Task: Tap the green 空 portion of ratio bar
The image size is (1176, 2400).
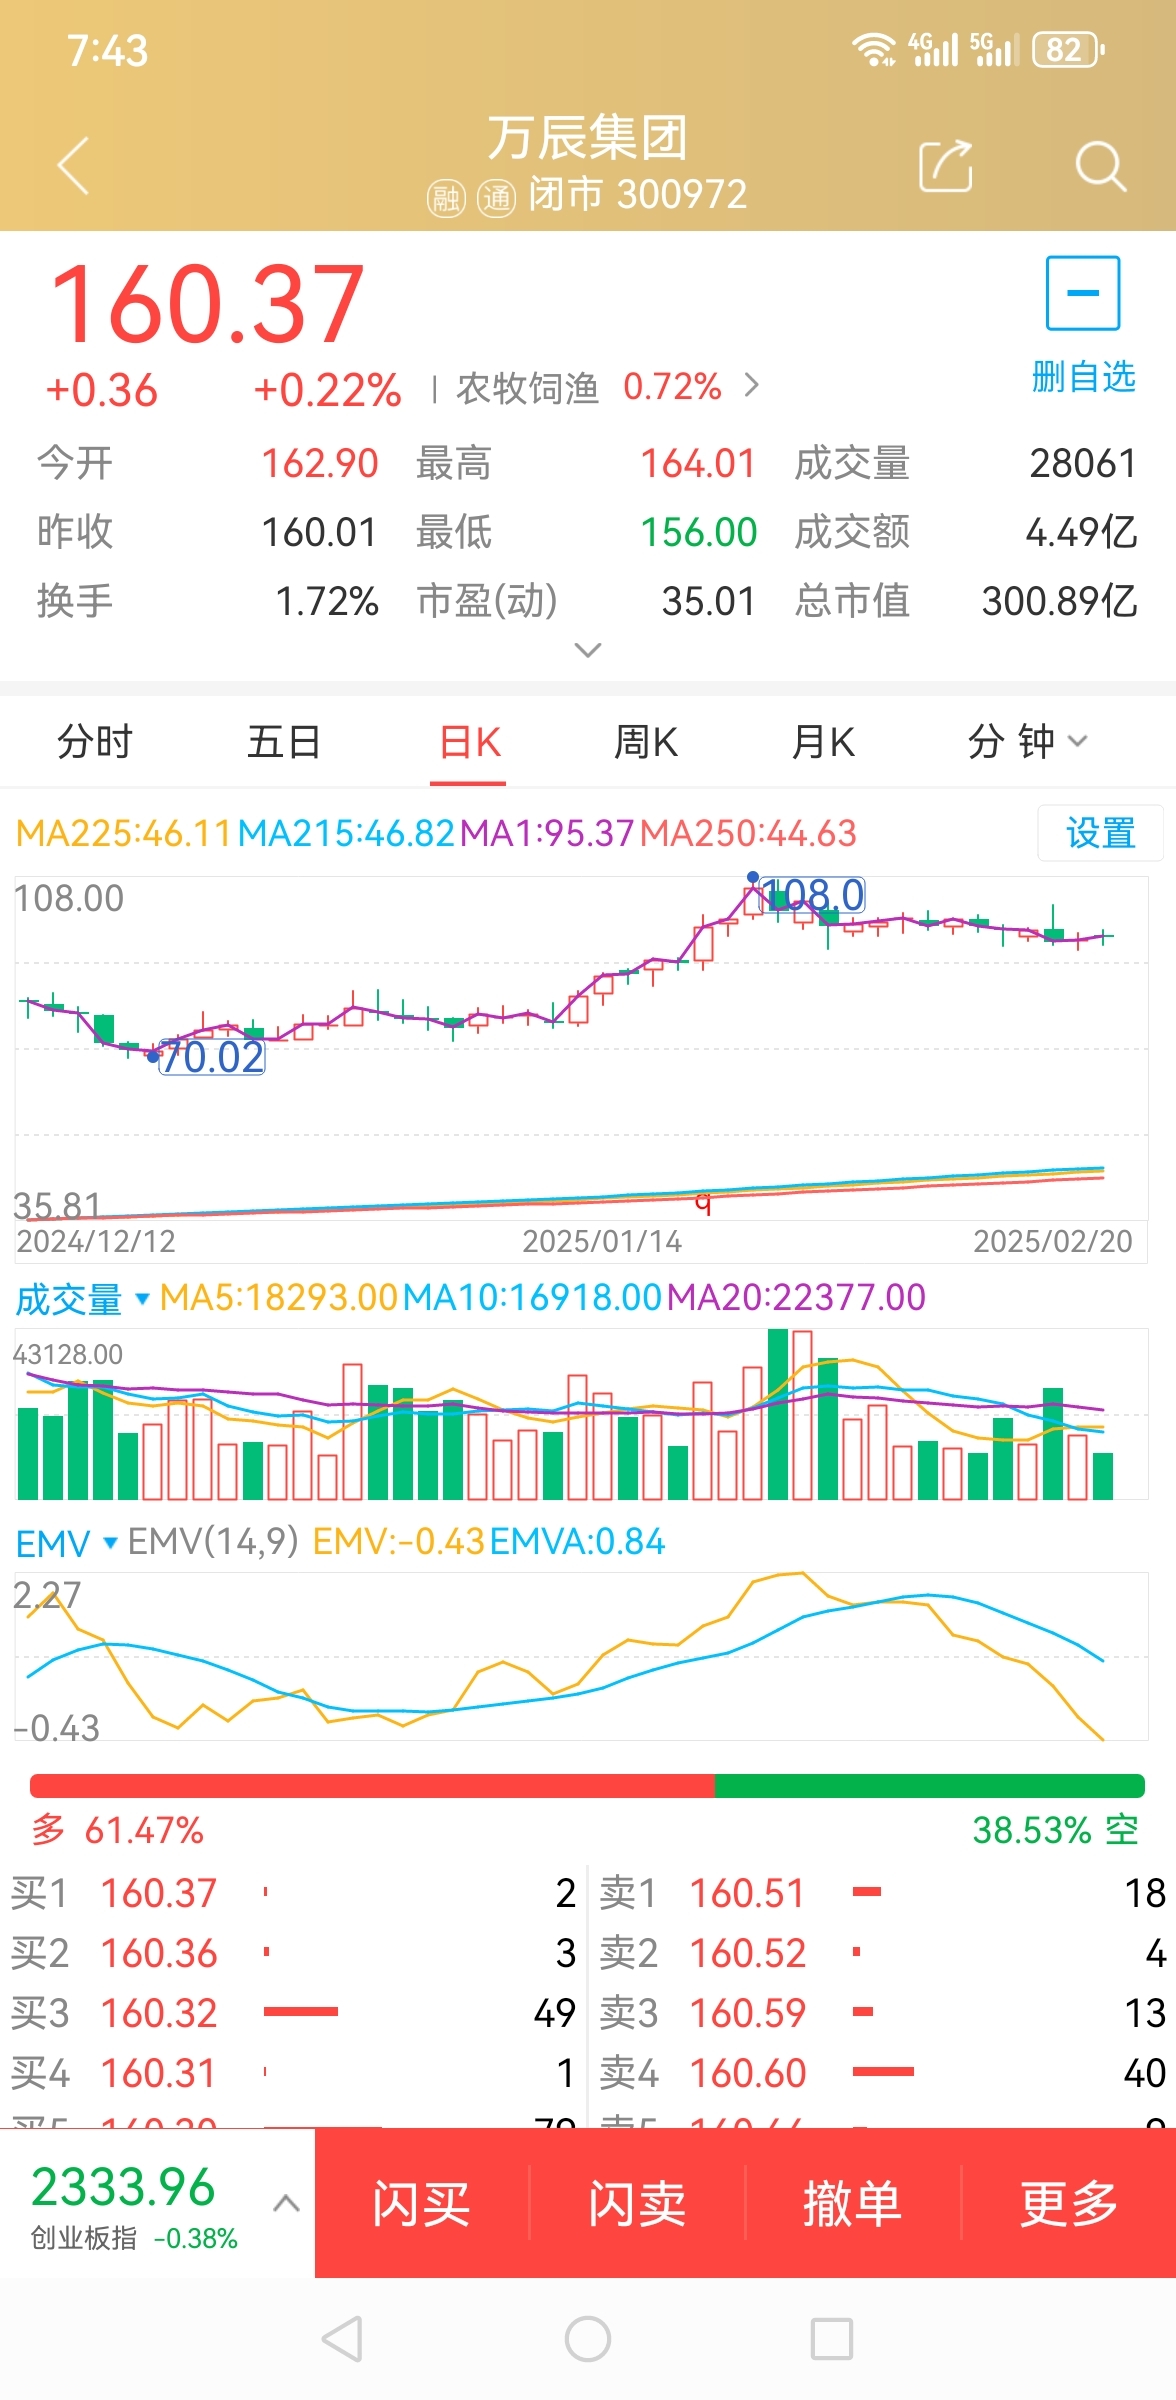Action: click(930, 1786)
